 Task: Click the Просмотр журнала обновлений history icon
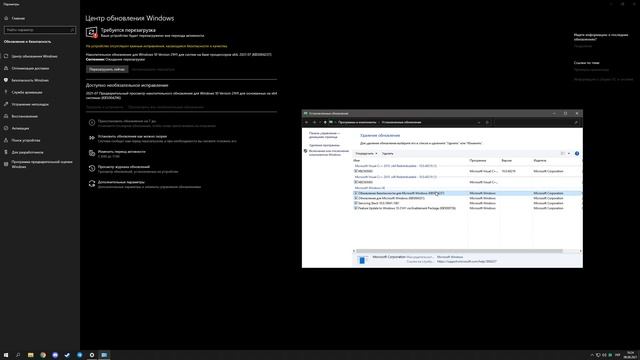(x=92, y=168)
